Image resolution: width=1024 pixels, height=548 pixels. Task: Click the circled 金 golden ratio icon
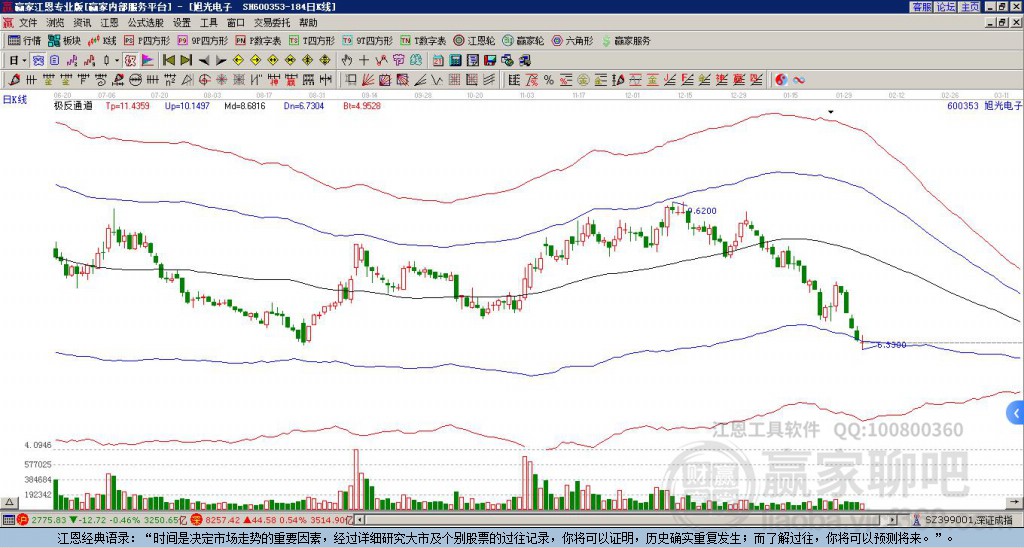click(x=583, y=80)
